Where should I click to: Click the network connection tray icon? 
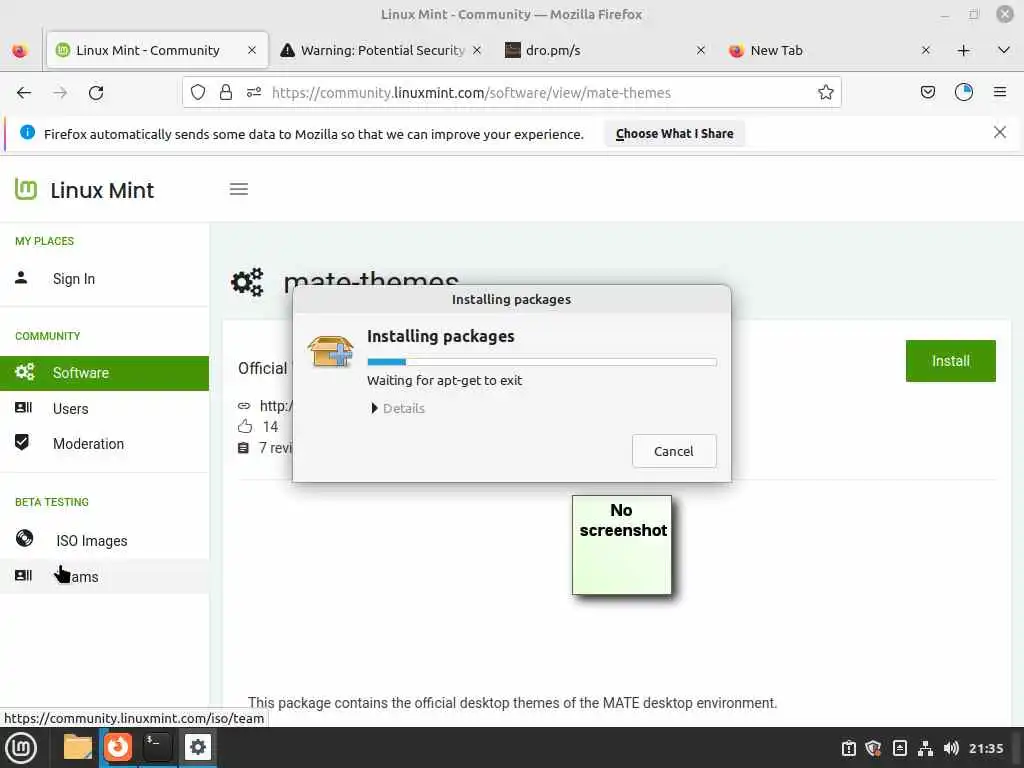pos(925,748)
